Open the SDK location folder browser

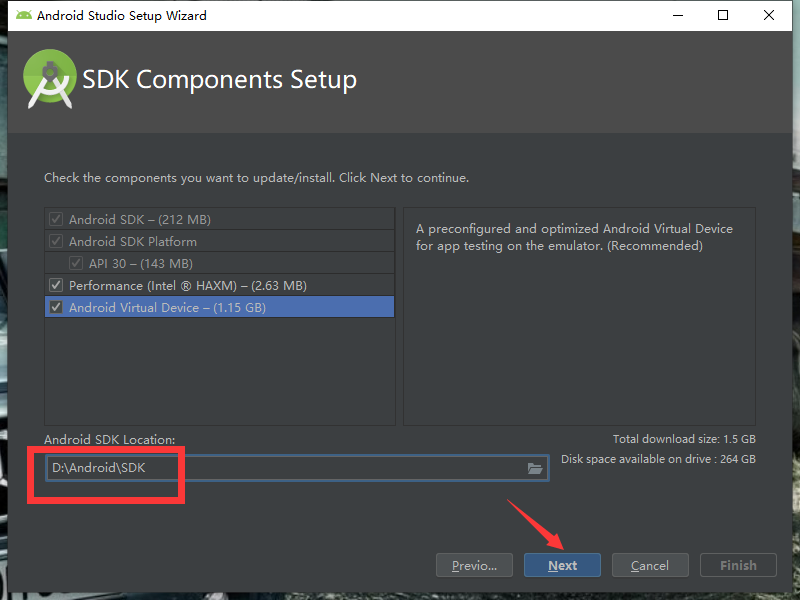click(536, 467)
